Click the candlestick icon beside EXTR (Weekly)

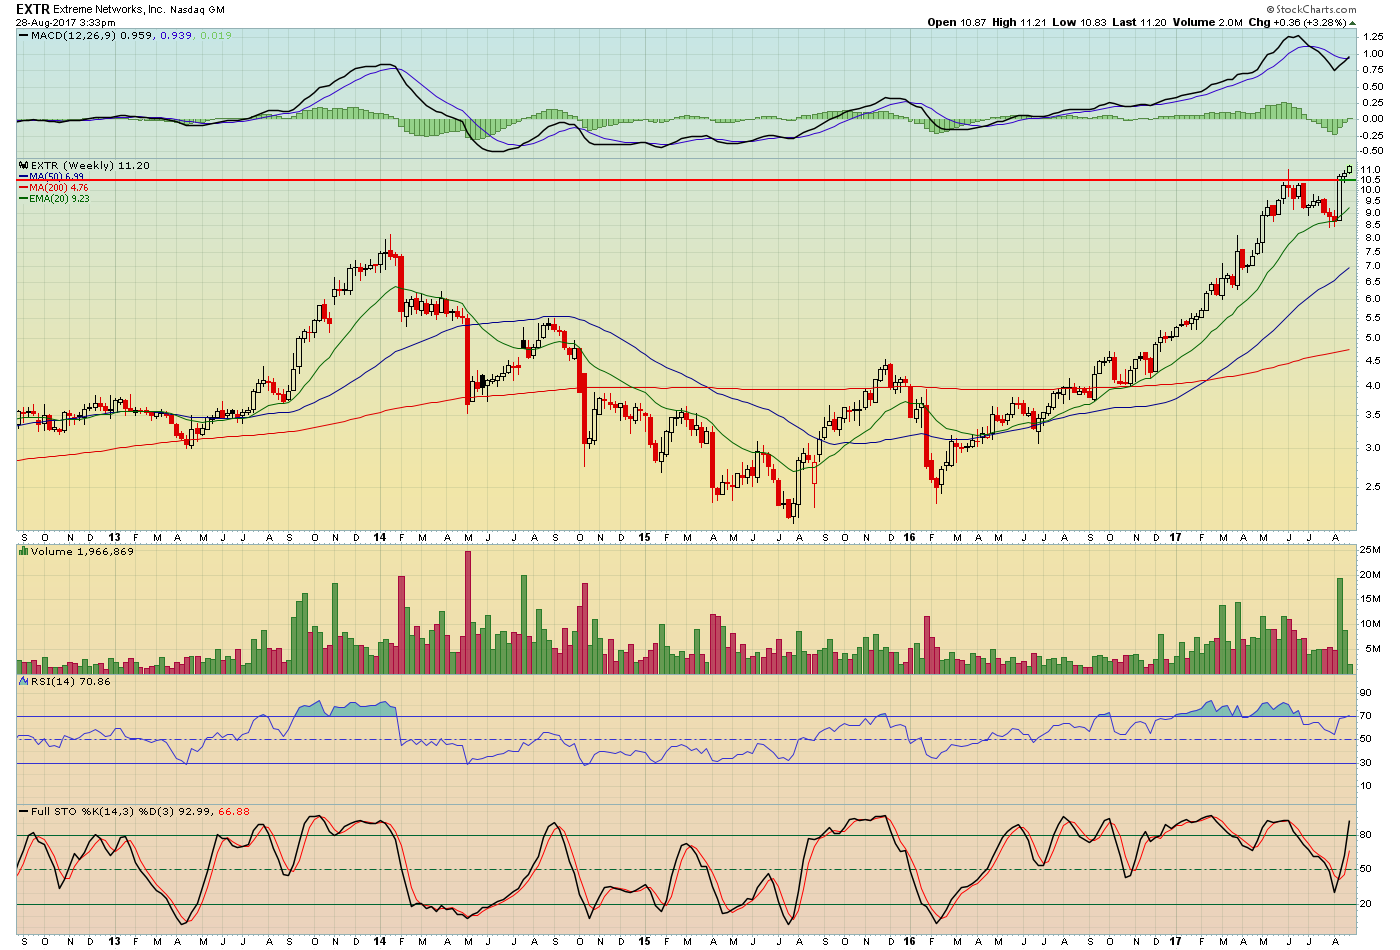point(23,166)
